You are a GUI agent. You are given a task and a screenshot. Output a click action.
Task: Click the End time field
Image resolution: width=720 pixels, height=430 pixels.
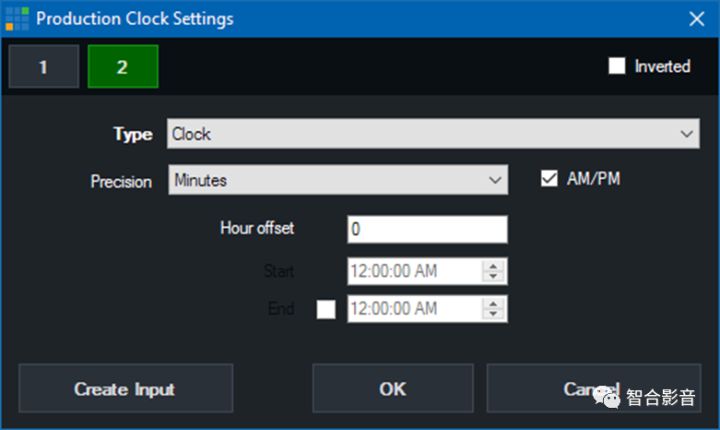(x=414, y=310)
